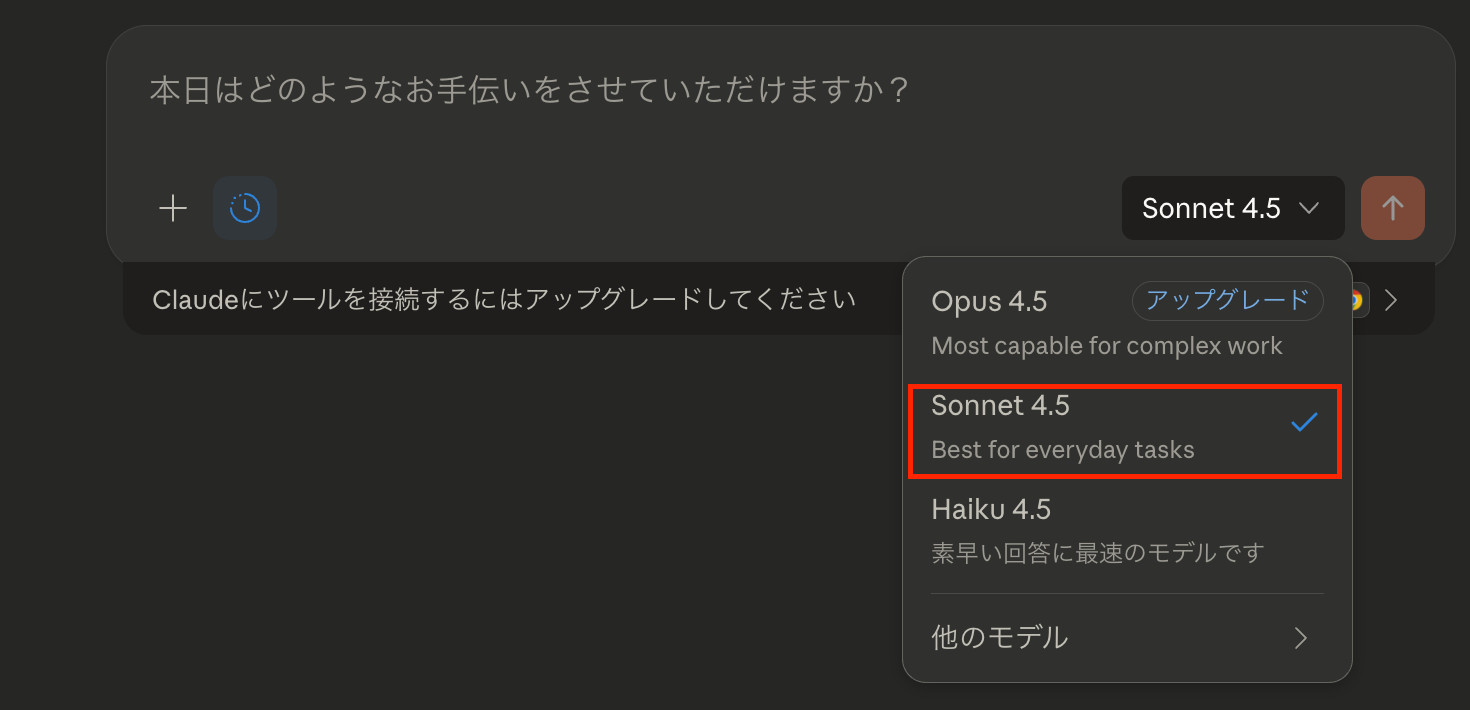This screenshot has height=710, width=1470.
Task: Click the blue アップグレード pill button
Action: coord(1227,300)
